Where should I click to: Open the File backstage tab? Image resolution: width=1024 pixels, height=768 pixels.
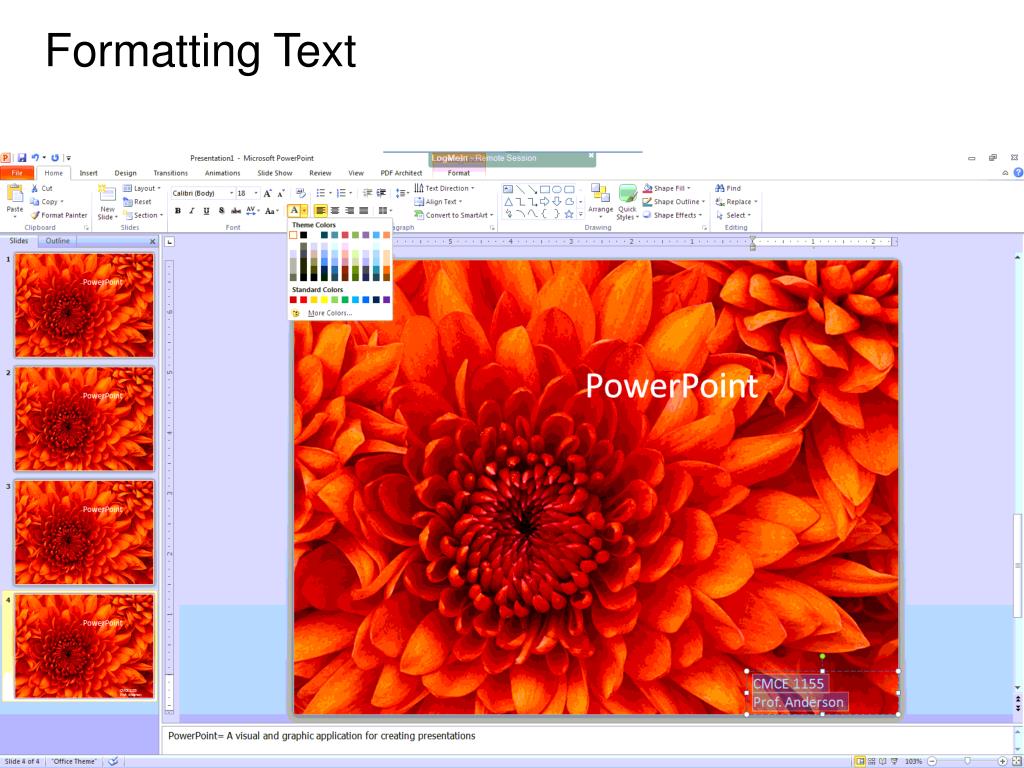point(17,173)
